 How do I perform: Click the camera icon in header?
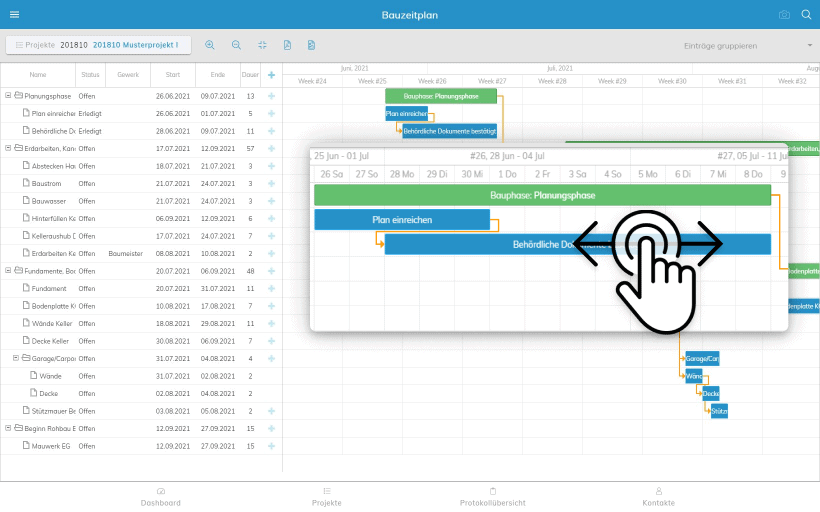(x=784, y=15)
